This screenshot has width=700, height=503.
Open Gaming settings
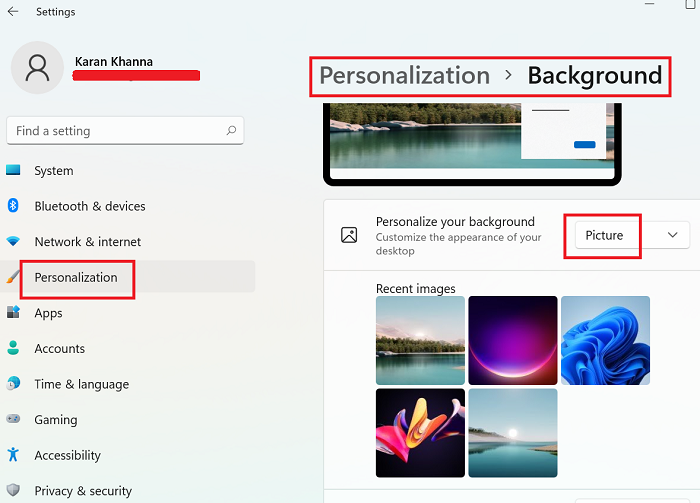click(x=55, y=420)
